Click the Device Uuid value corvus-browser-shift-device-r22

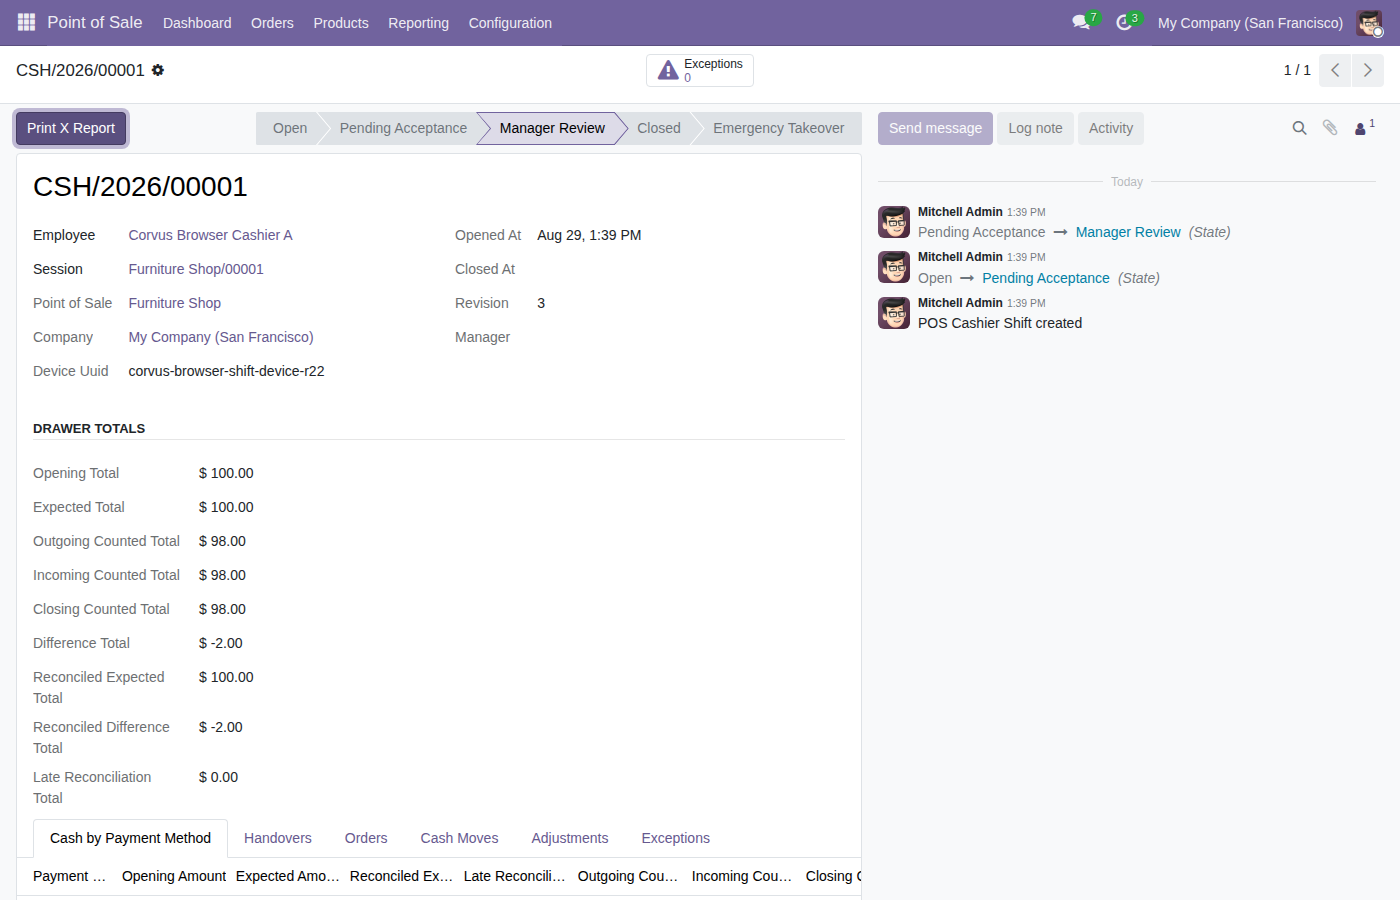coord(226,371)
